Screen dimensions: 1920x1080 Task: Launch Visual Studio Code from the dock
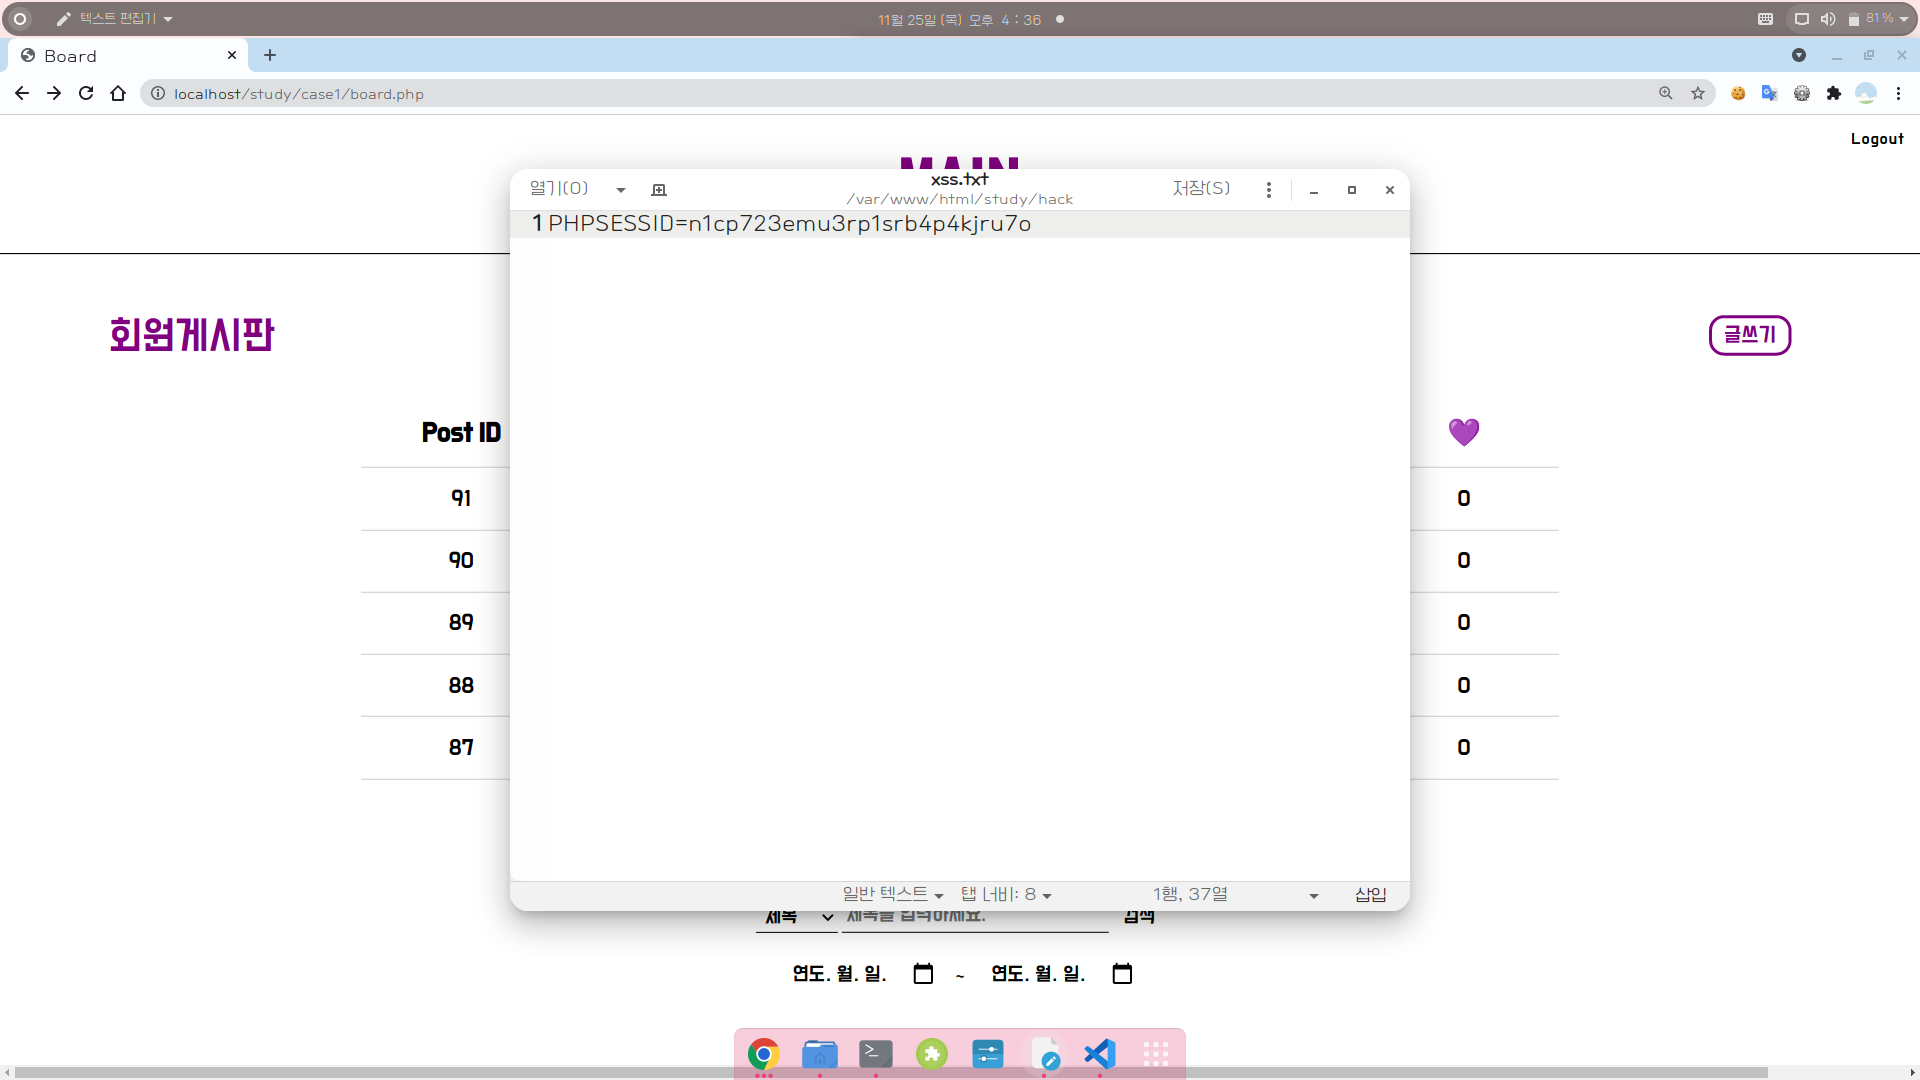tap(1099, 1054)
